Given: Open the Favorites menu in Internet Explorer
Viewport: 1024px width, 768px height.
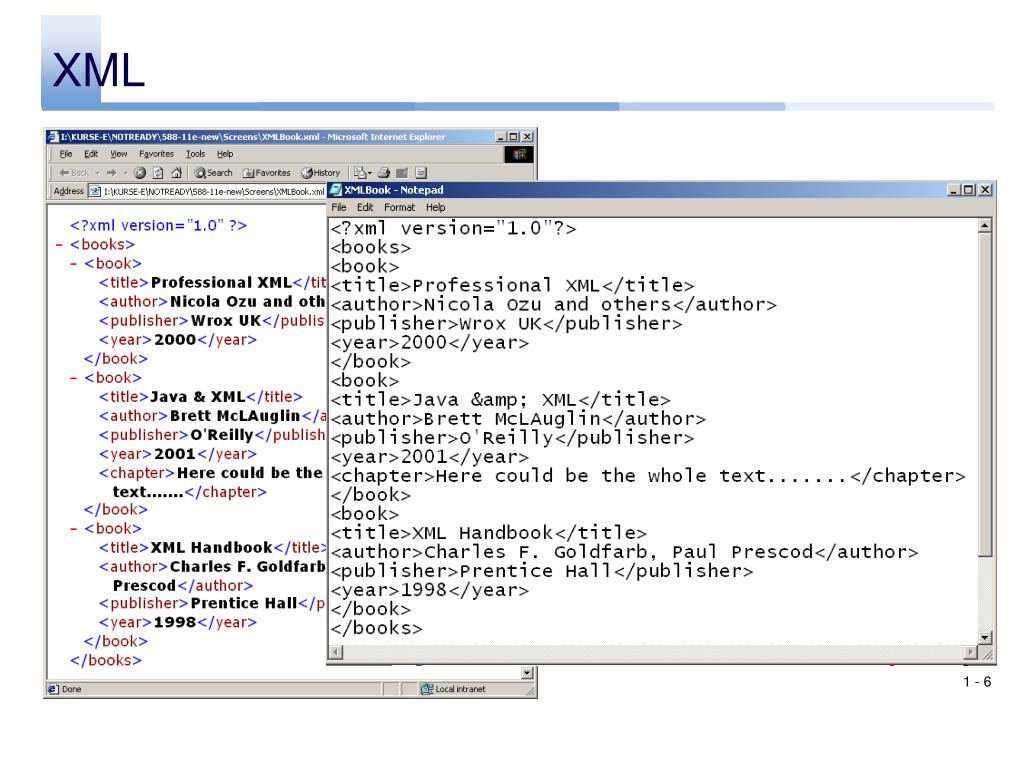Looking at the screenshot, I should click(156, 154).
